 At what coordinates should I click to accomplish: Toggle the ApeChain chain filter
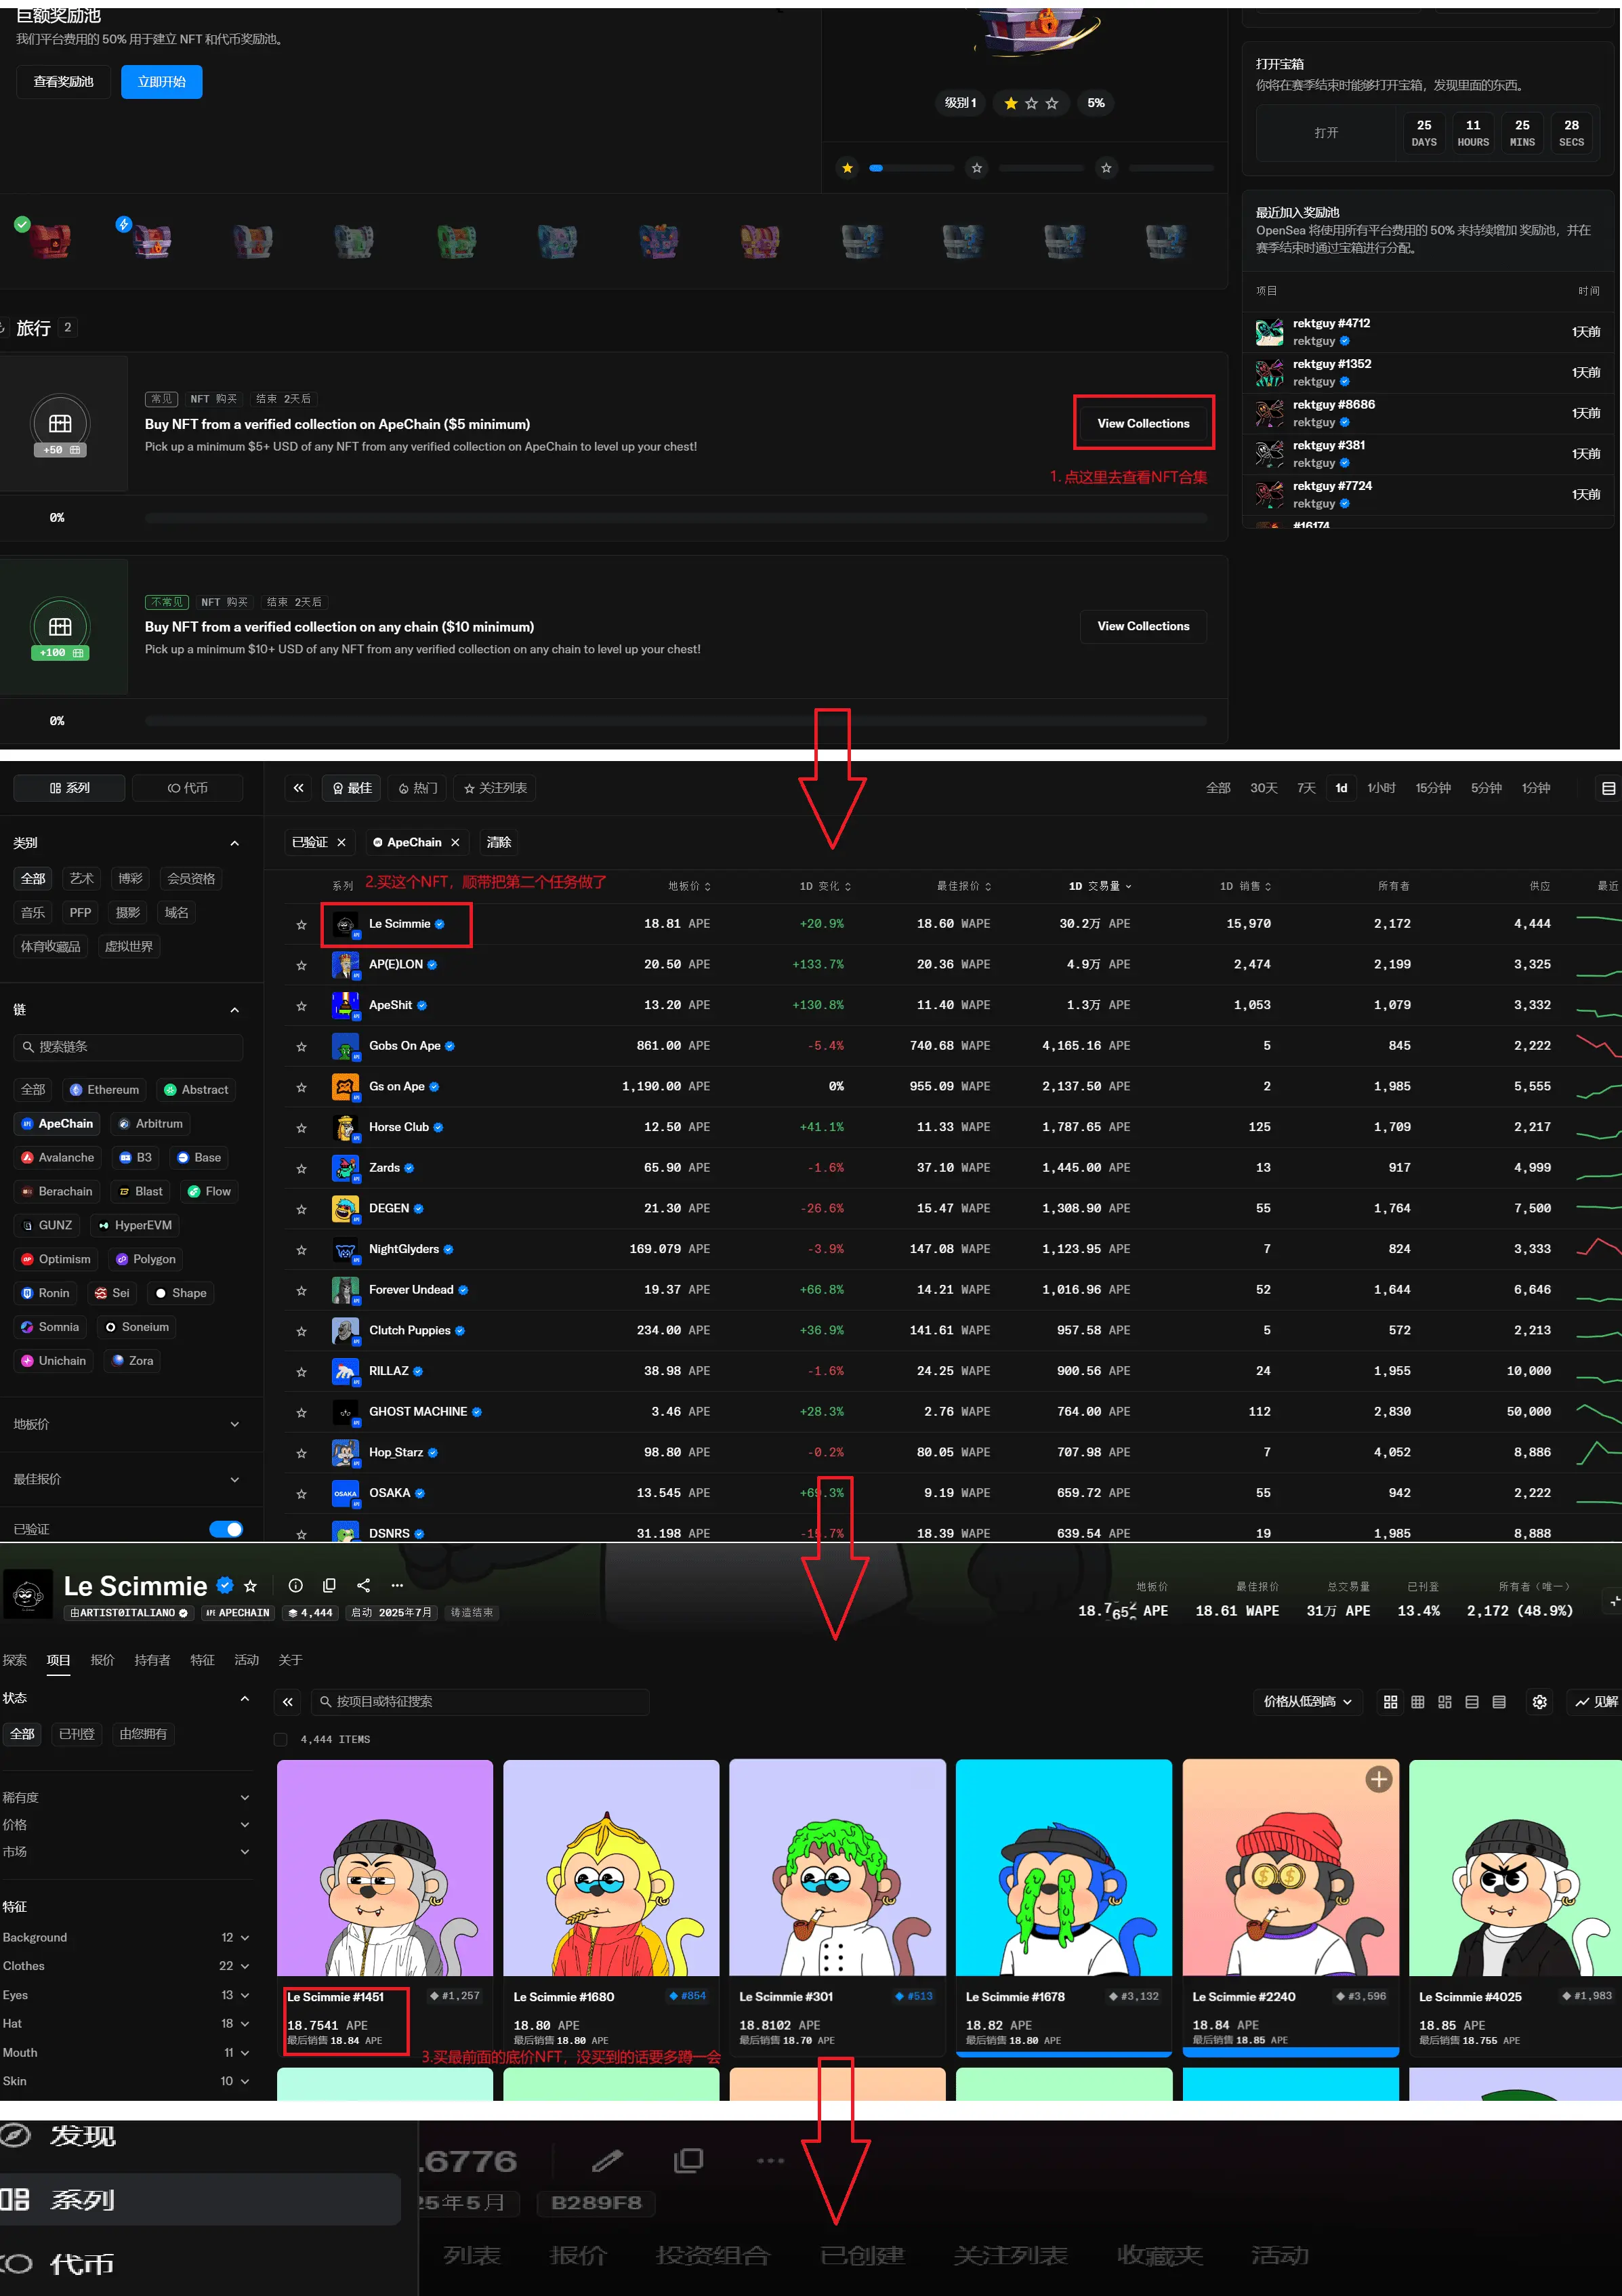[57, 1124]
